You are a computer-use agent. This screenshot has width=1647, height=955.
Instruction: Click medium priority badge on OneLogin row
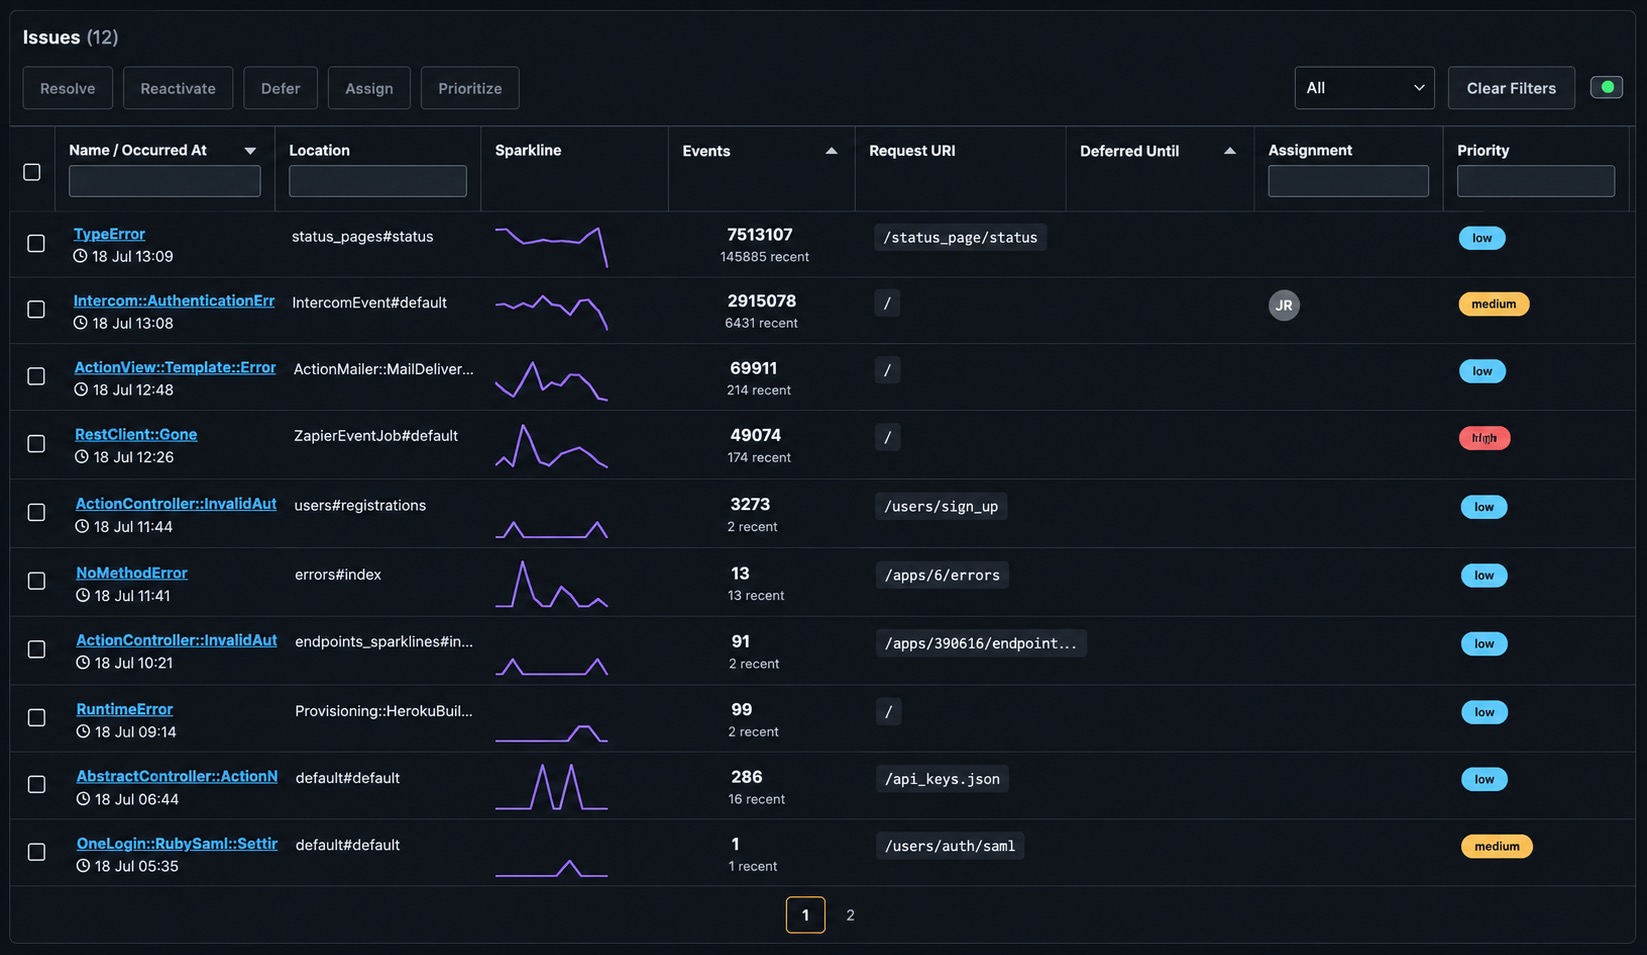1496,846
